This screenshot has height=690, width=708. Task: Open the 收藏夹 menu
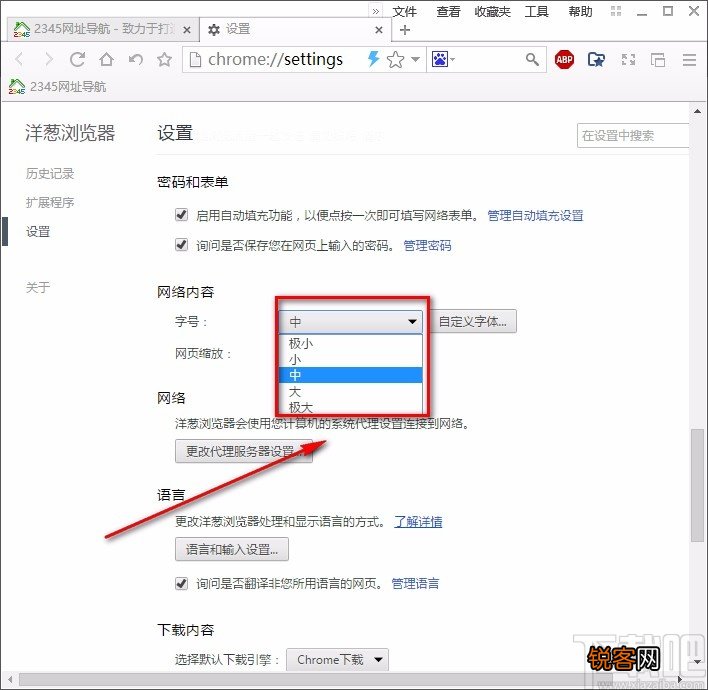(492, 11)
